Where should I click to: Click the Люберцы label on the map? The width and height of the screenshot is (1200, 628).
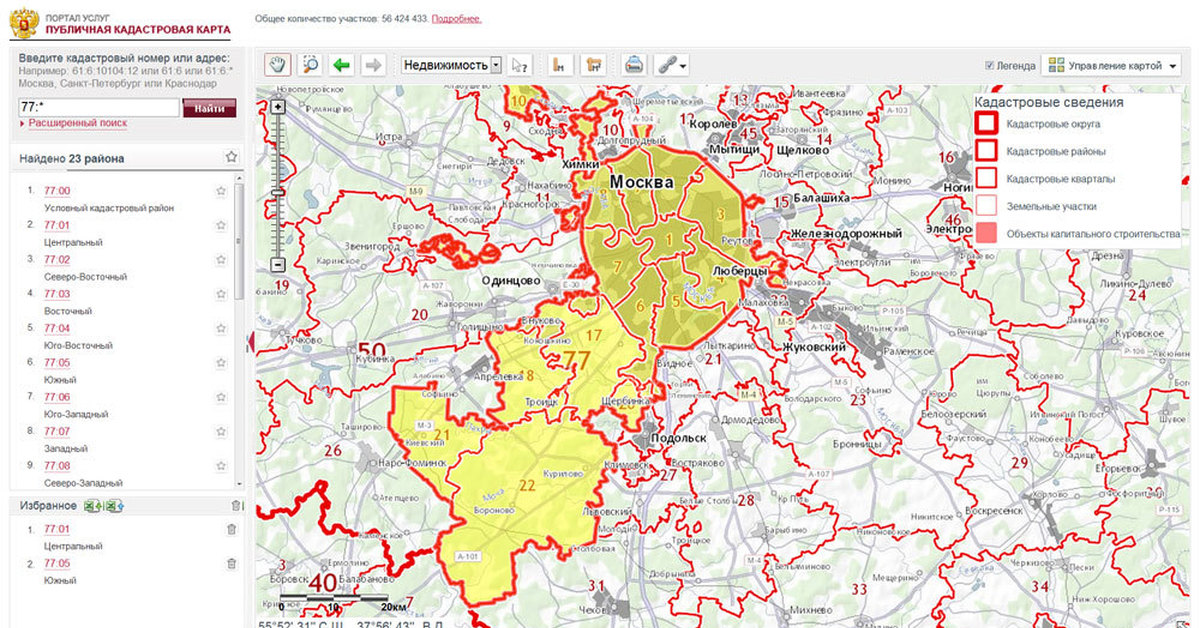pos(740,271)
